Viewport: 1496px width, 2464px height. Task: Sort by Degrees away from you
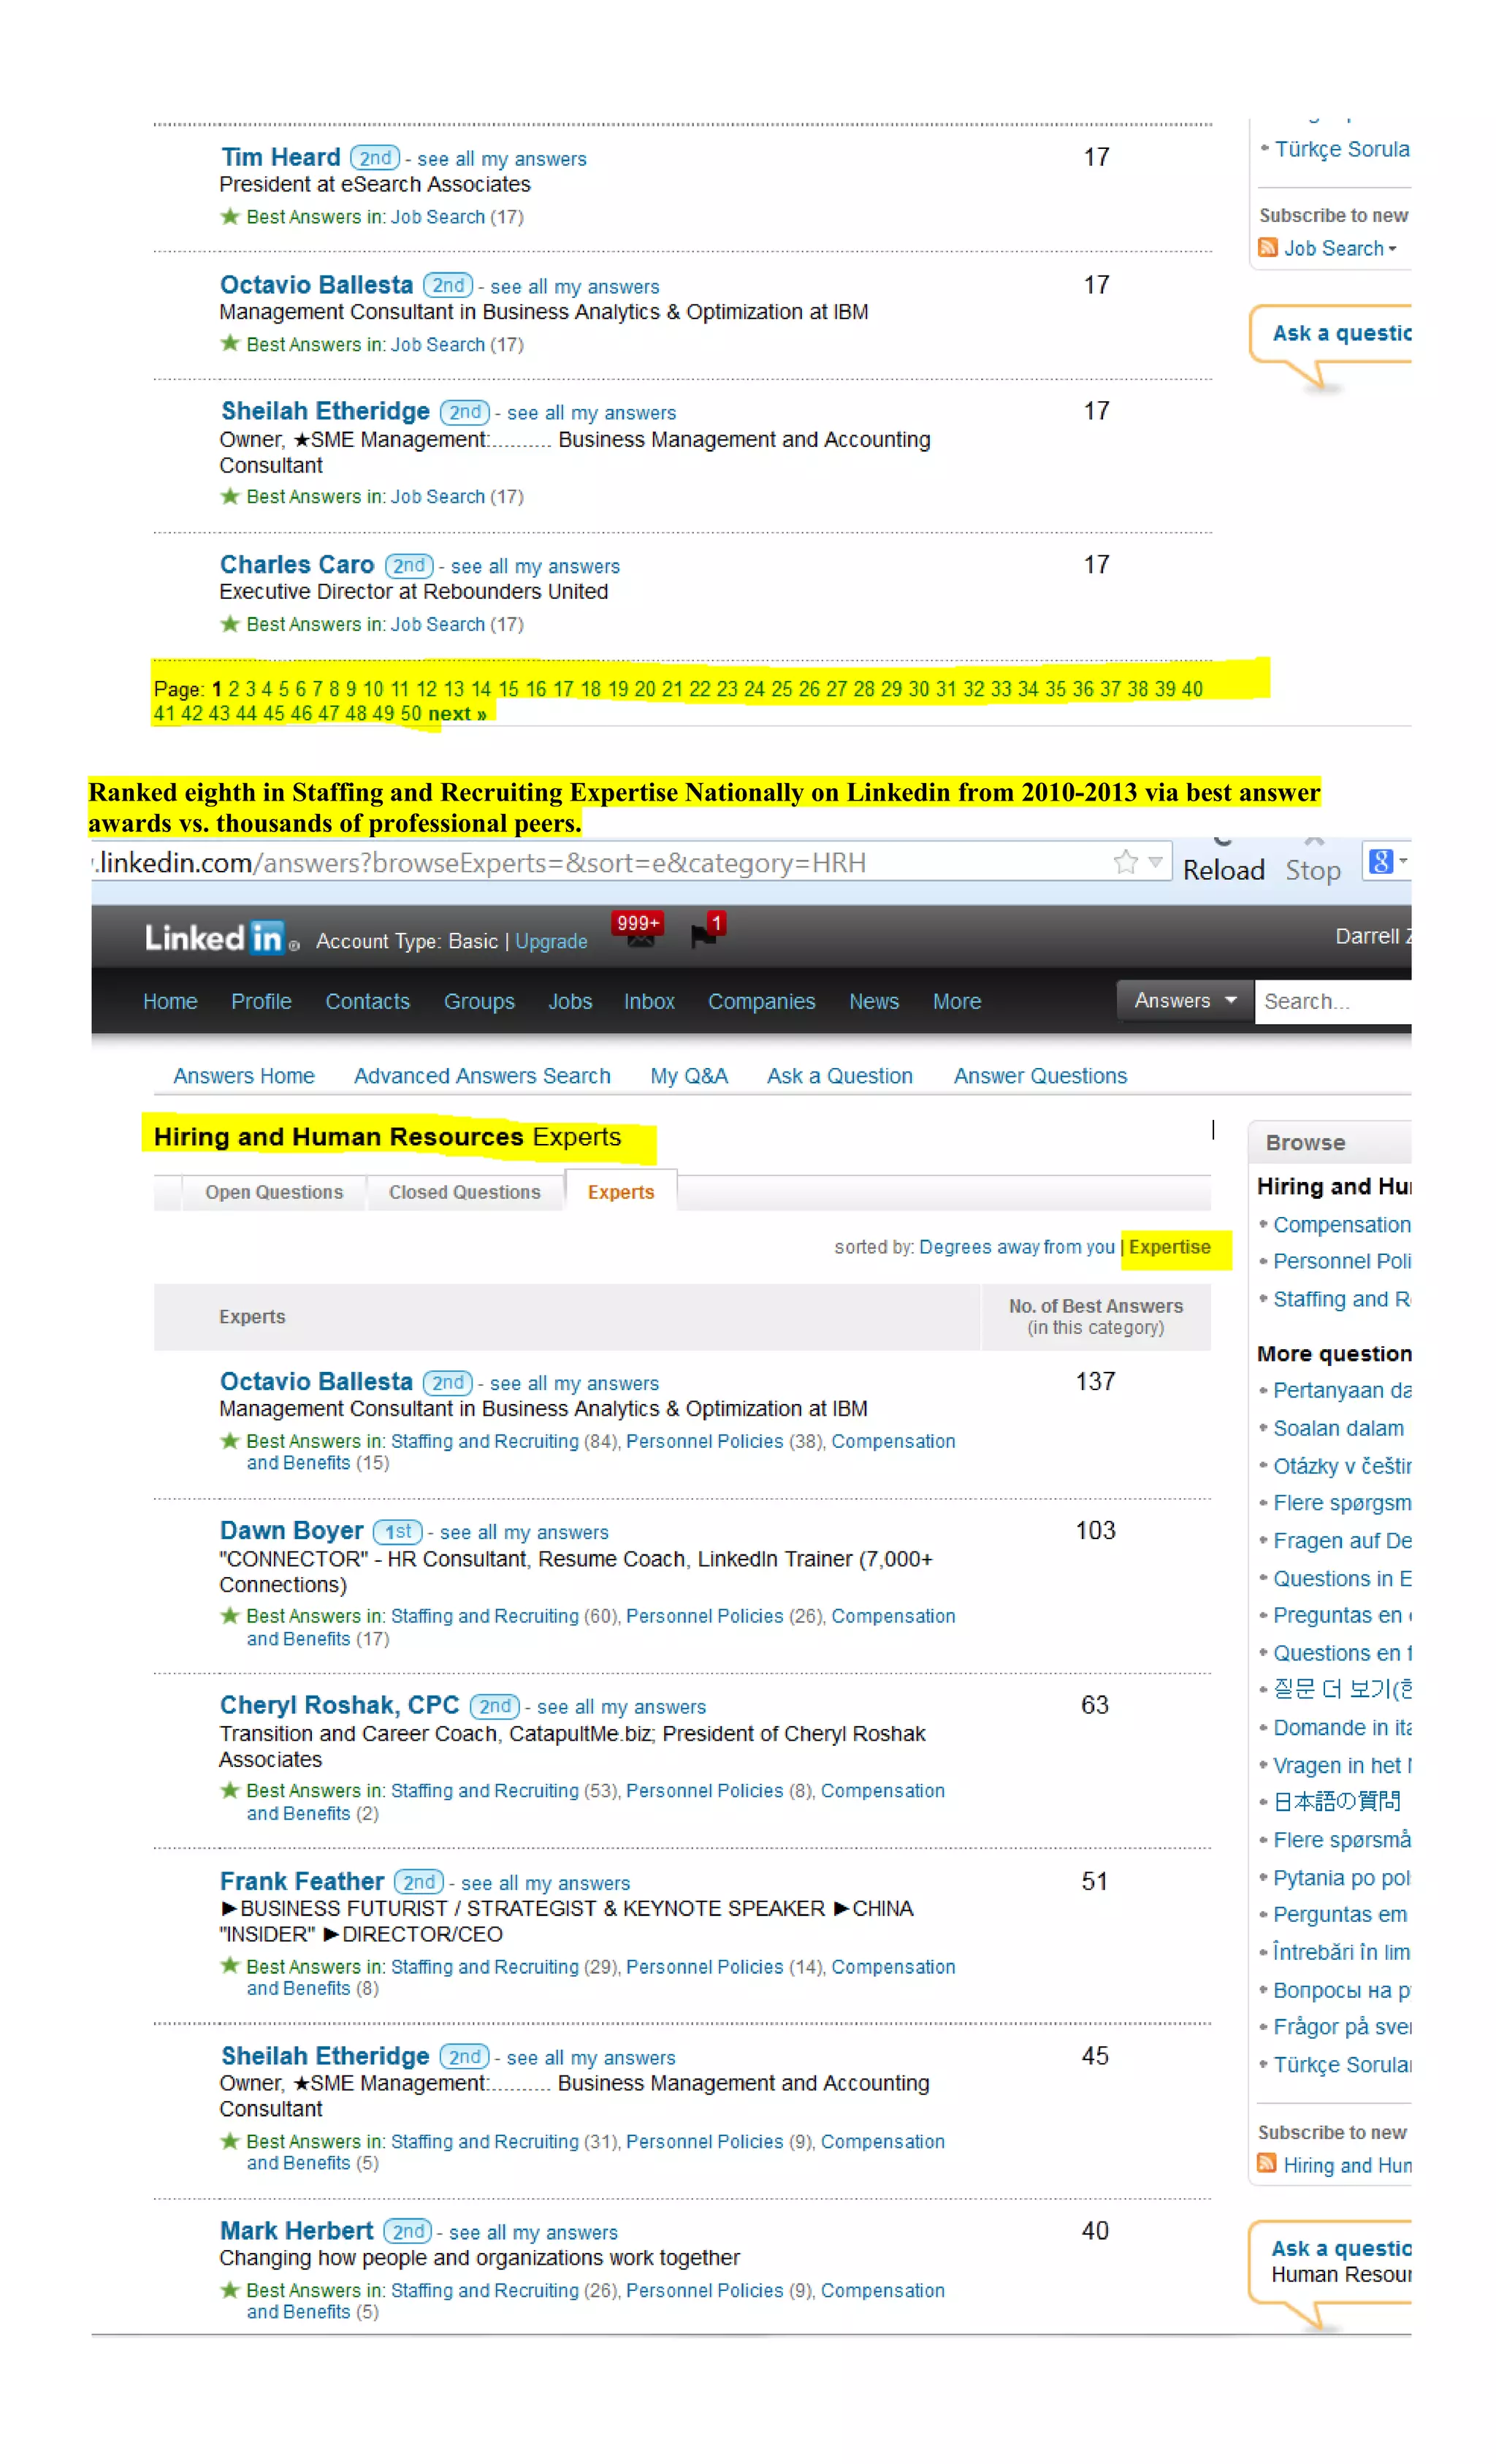pyautogui.click(x=1016, y=1247)
